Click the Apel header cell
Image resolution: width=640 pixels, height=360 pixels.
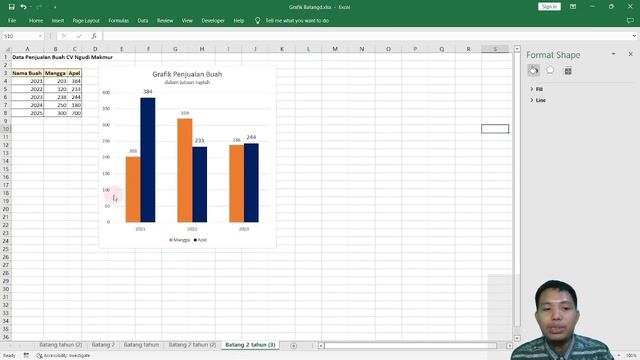74,73
